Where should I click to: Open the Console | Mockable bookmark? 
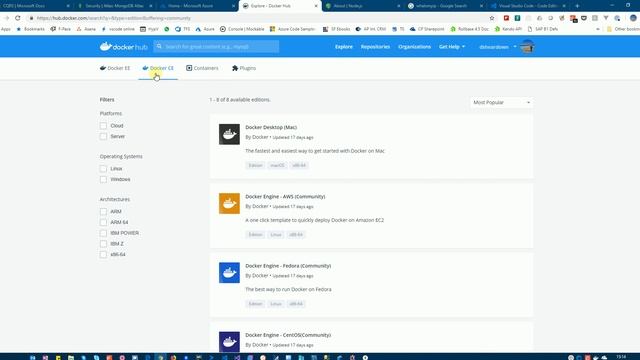pyautogui.click(x=242, y=29)
